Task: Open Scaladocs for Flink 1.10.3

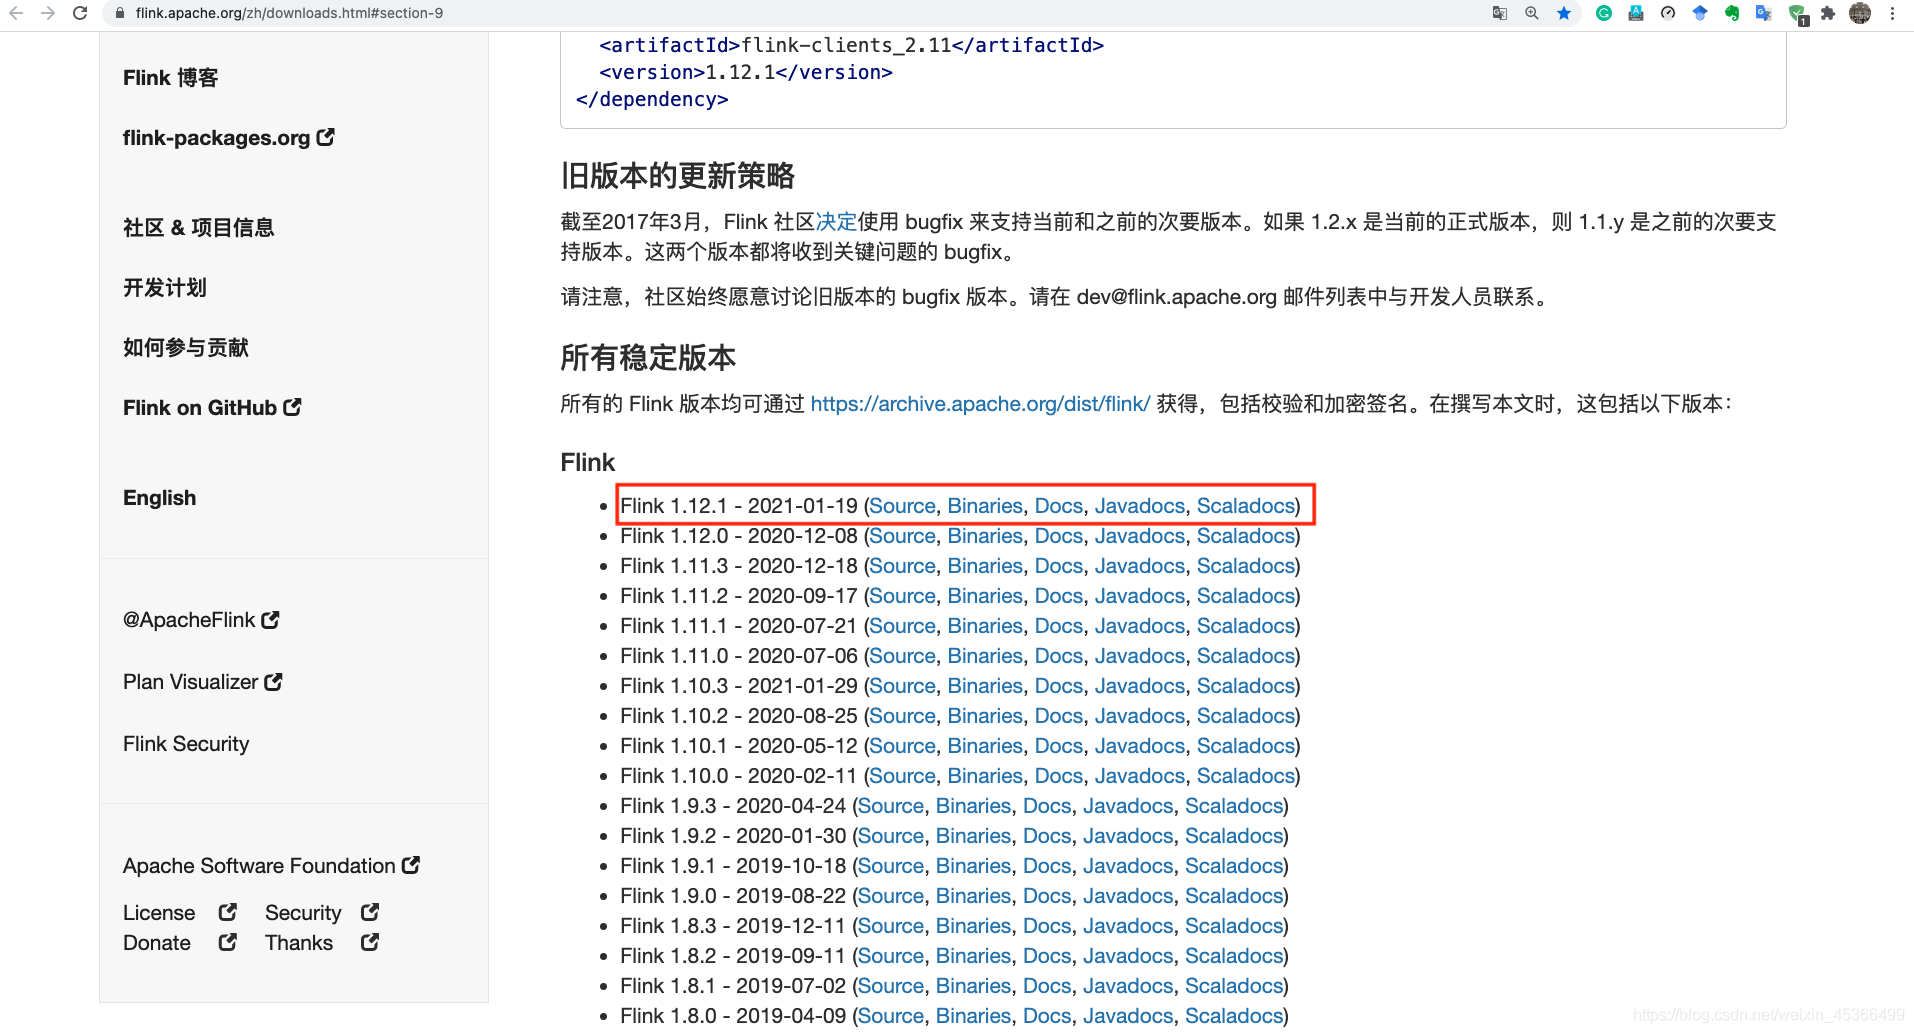Action: tap(1246, 686)
